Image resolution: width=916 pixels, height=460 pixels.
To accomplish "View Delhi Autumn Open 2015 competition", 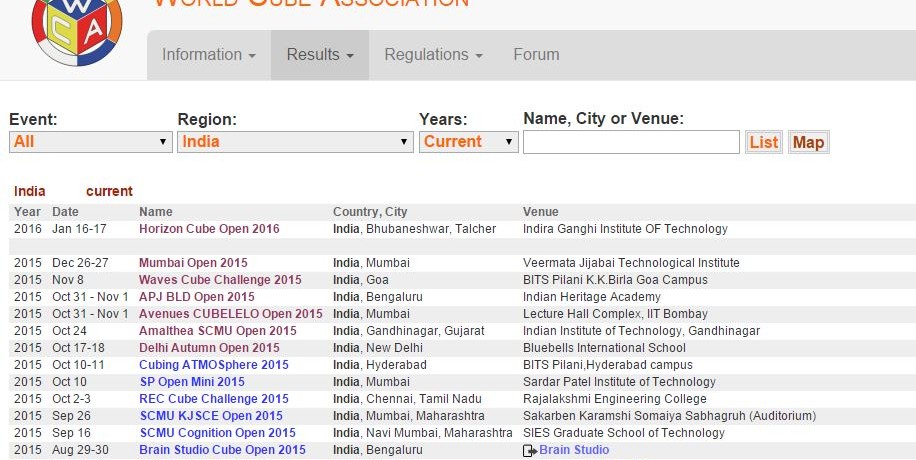I will (209, 348).
